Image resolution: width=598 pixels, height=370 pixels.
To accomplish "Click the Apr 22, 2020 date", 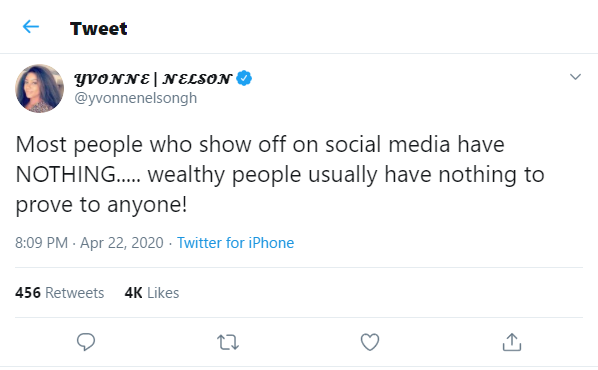I will pyautogui.click(x=122, y=243).
